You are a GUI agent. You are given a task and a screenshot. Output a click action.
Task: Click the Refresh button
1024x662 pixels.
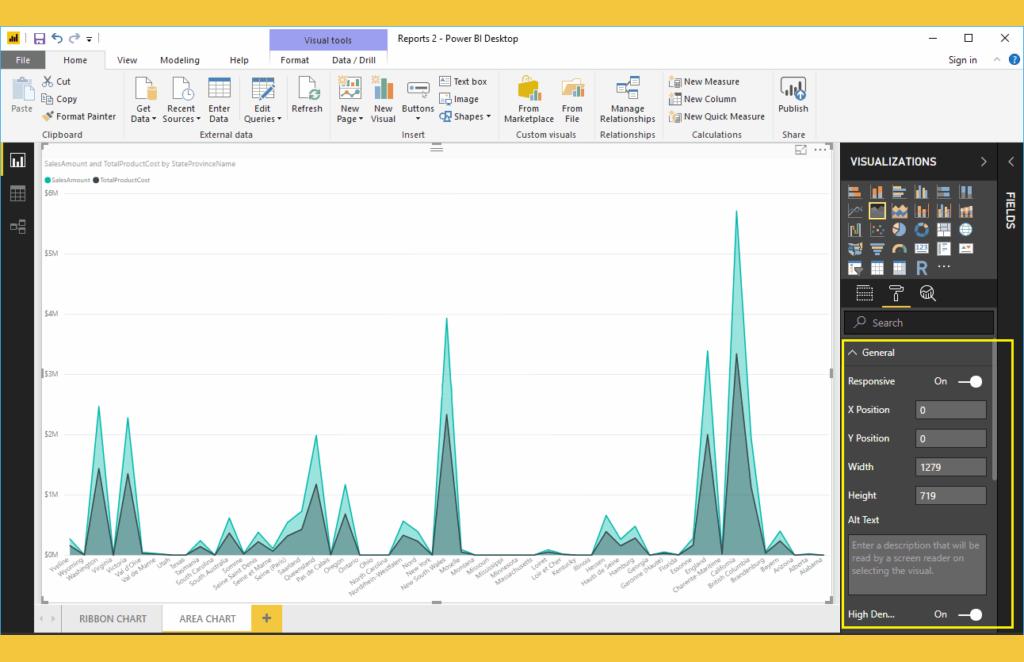pyautogui.click(x=307, y=97)
